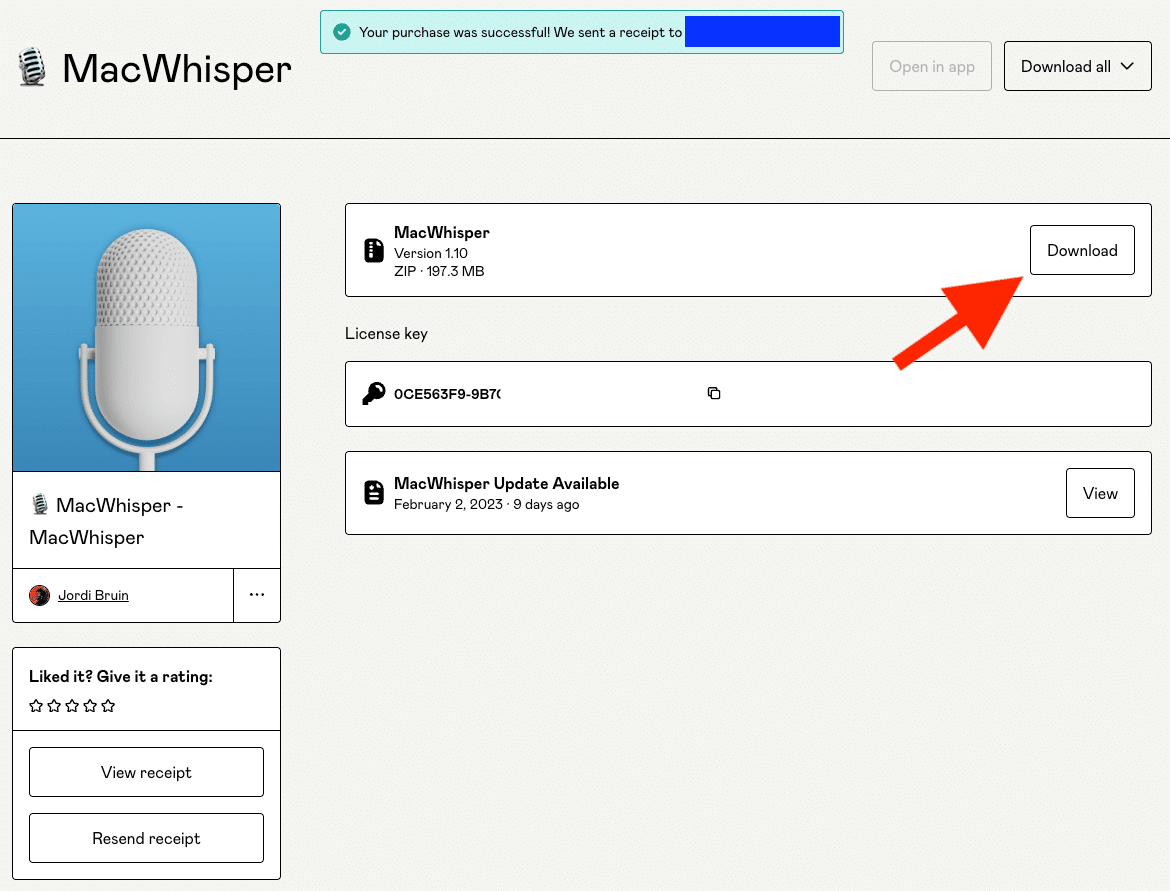
Task: Download the MacWhisper ZIP file
Action: coord(1082,250)
